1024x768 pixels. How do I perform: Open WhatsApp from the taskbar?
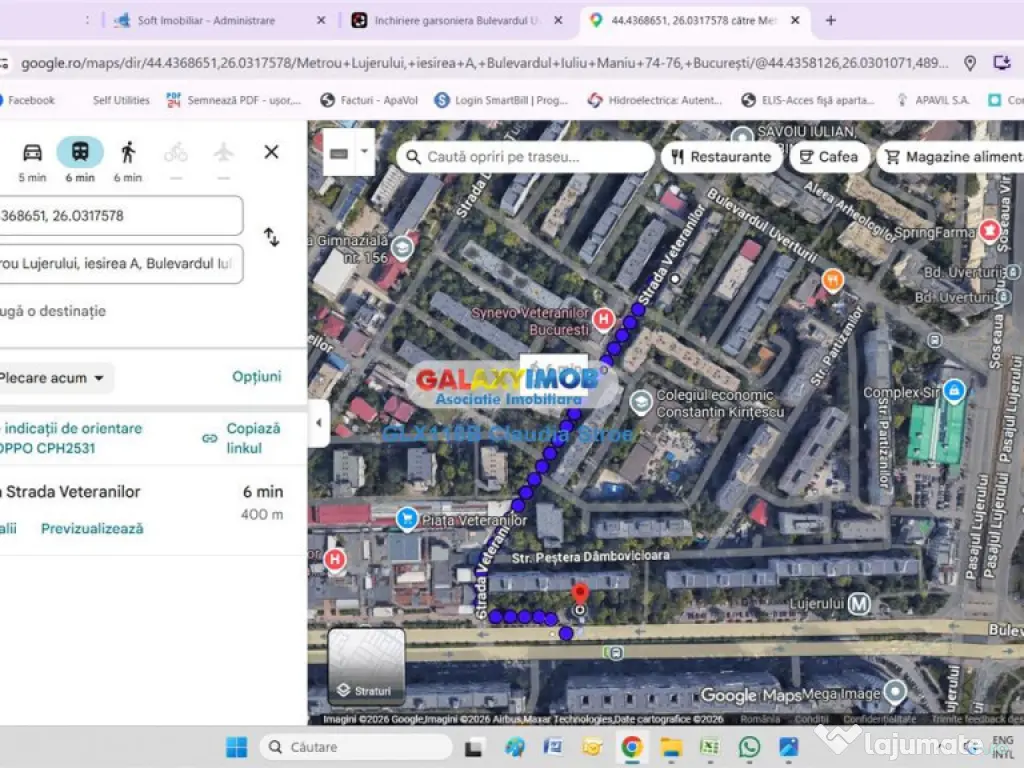pyautogui.click(x=750, y=747)
